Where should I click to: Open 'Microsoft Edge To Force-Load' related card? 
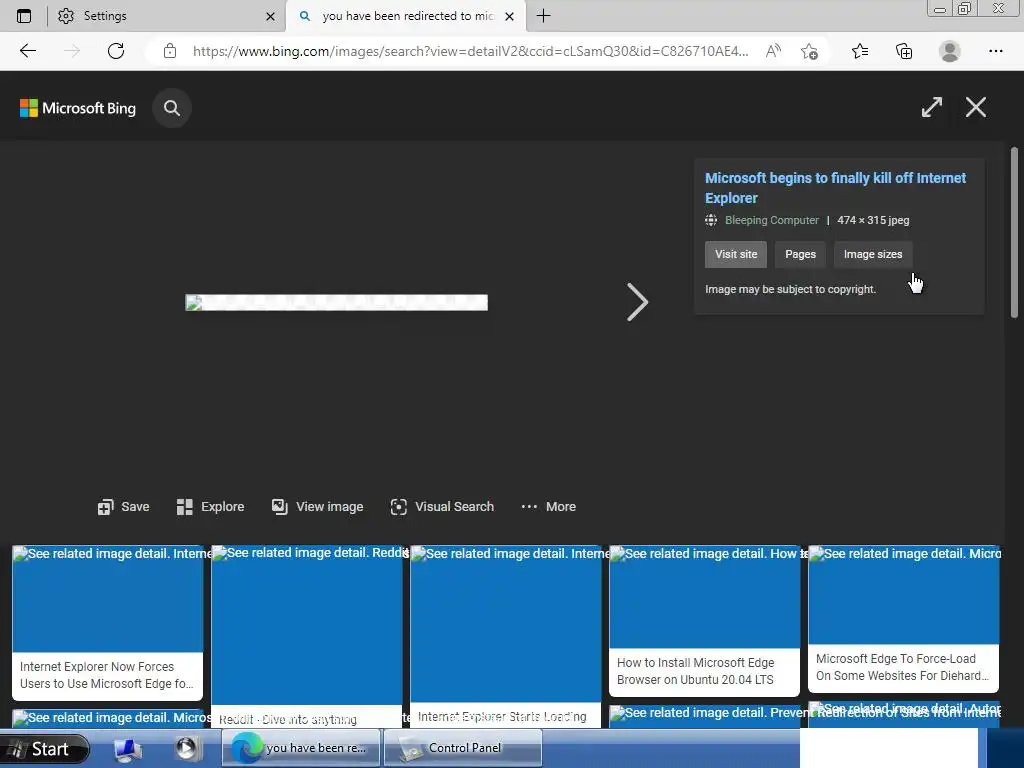pos(904,619)
